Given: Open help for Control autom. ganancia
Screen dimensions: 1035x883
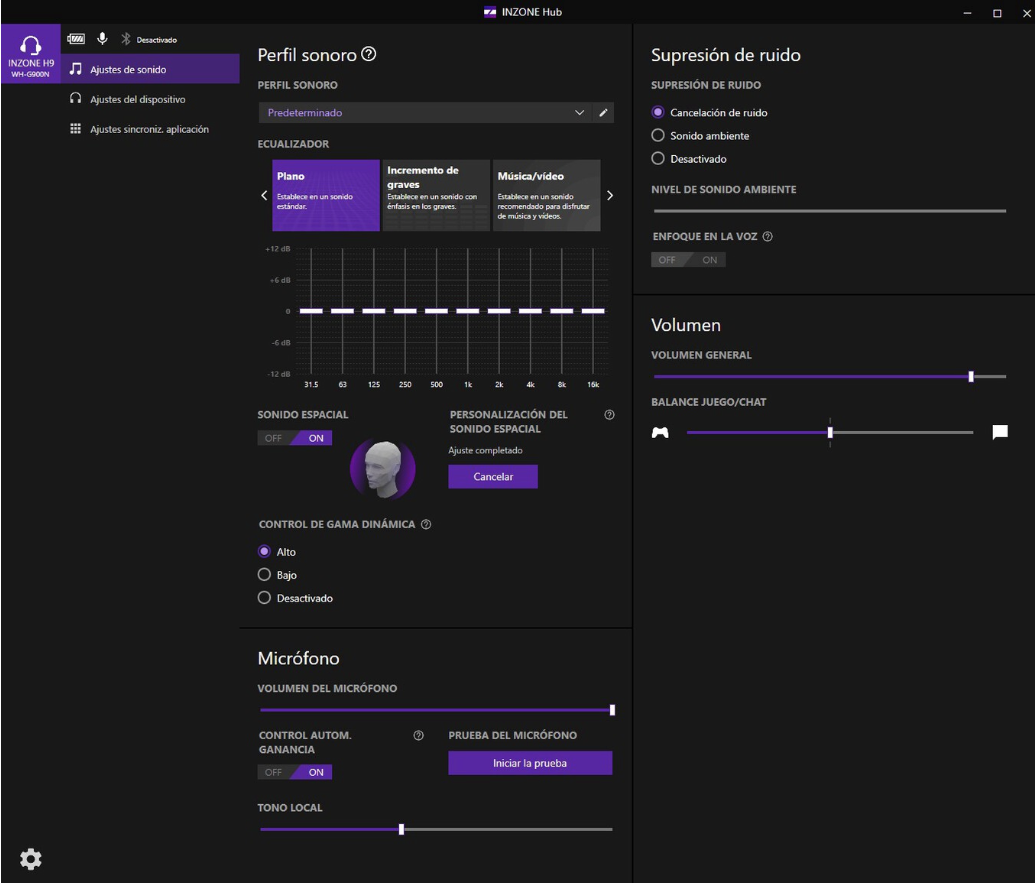Looking at the screenshot, I should (418, 736).
